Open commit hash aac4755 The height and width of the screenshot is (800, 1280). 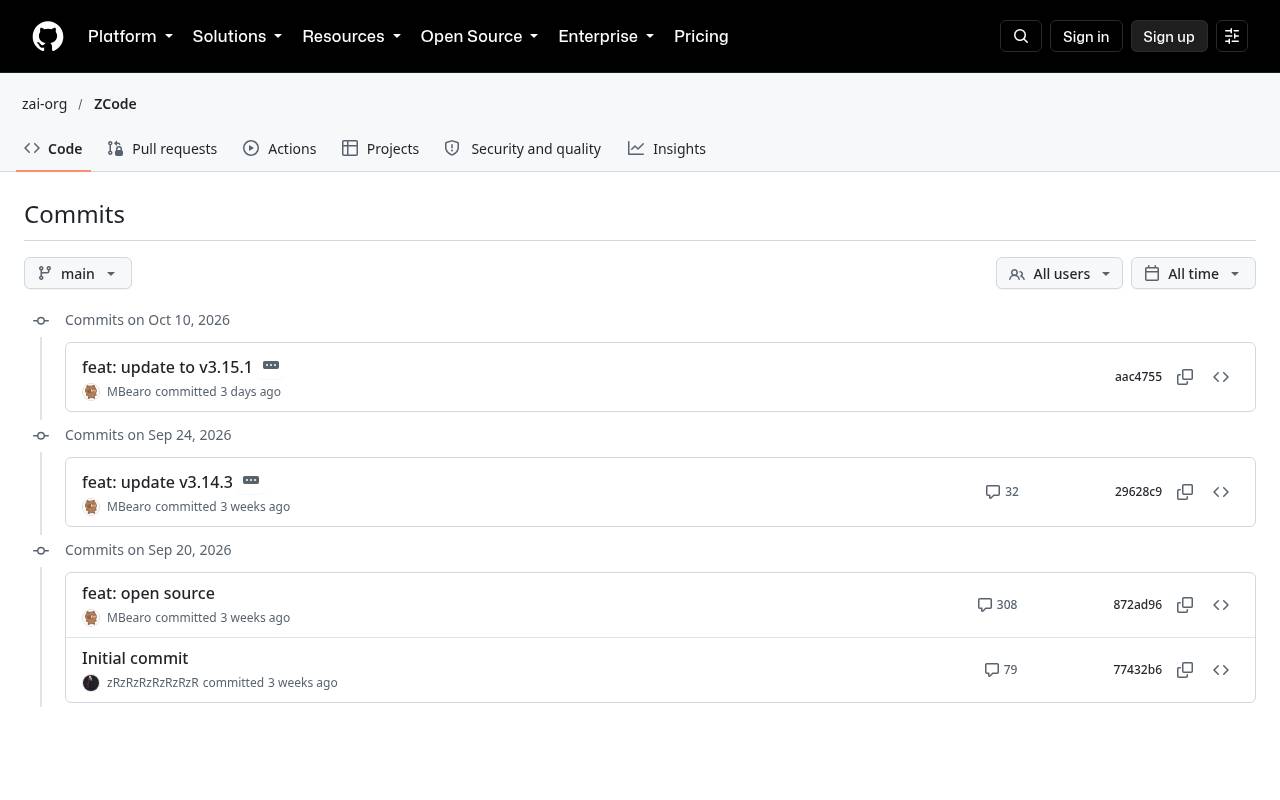(1138, 377)
